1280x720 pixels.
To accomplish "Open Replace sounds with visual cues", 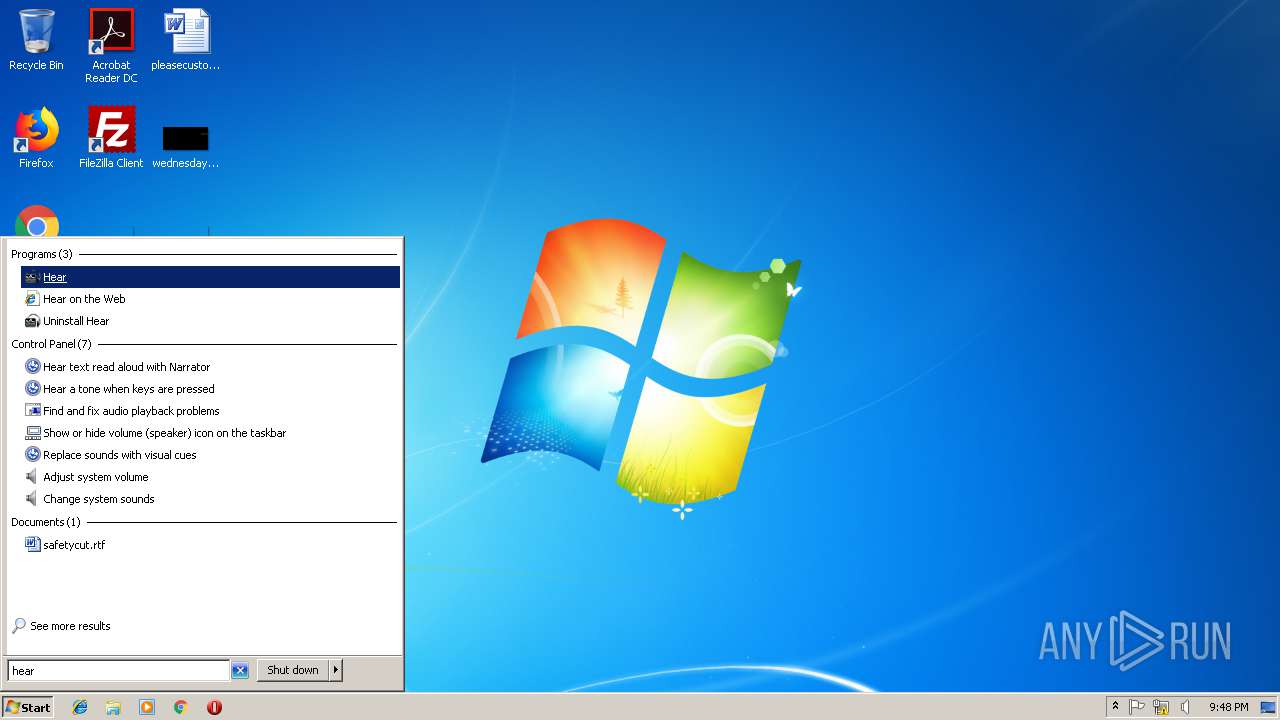I will pos(210,455).
